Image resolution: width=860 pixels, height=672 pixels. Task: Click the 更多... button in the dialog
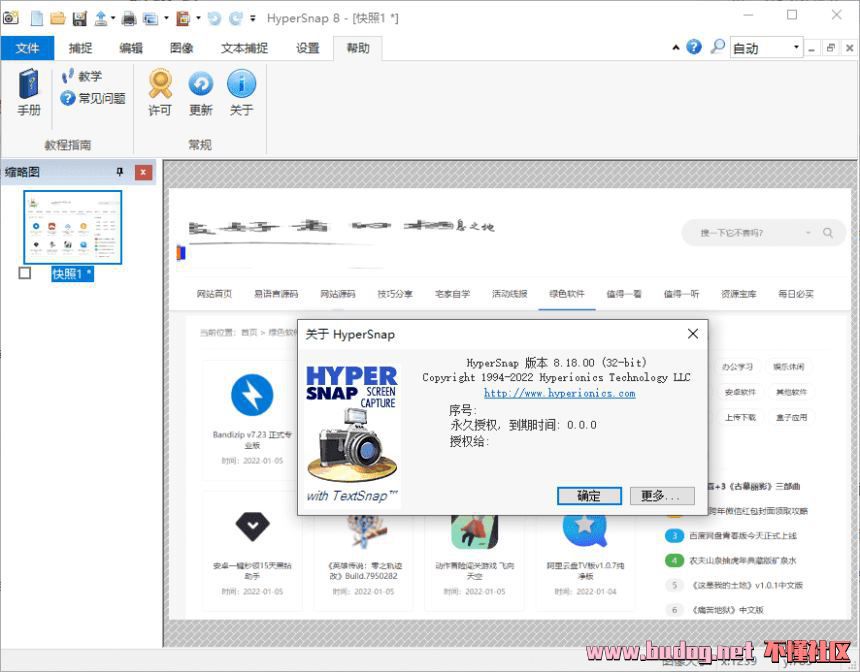click(x=662, y=496)
